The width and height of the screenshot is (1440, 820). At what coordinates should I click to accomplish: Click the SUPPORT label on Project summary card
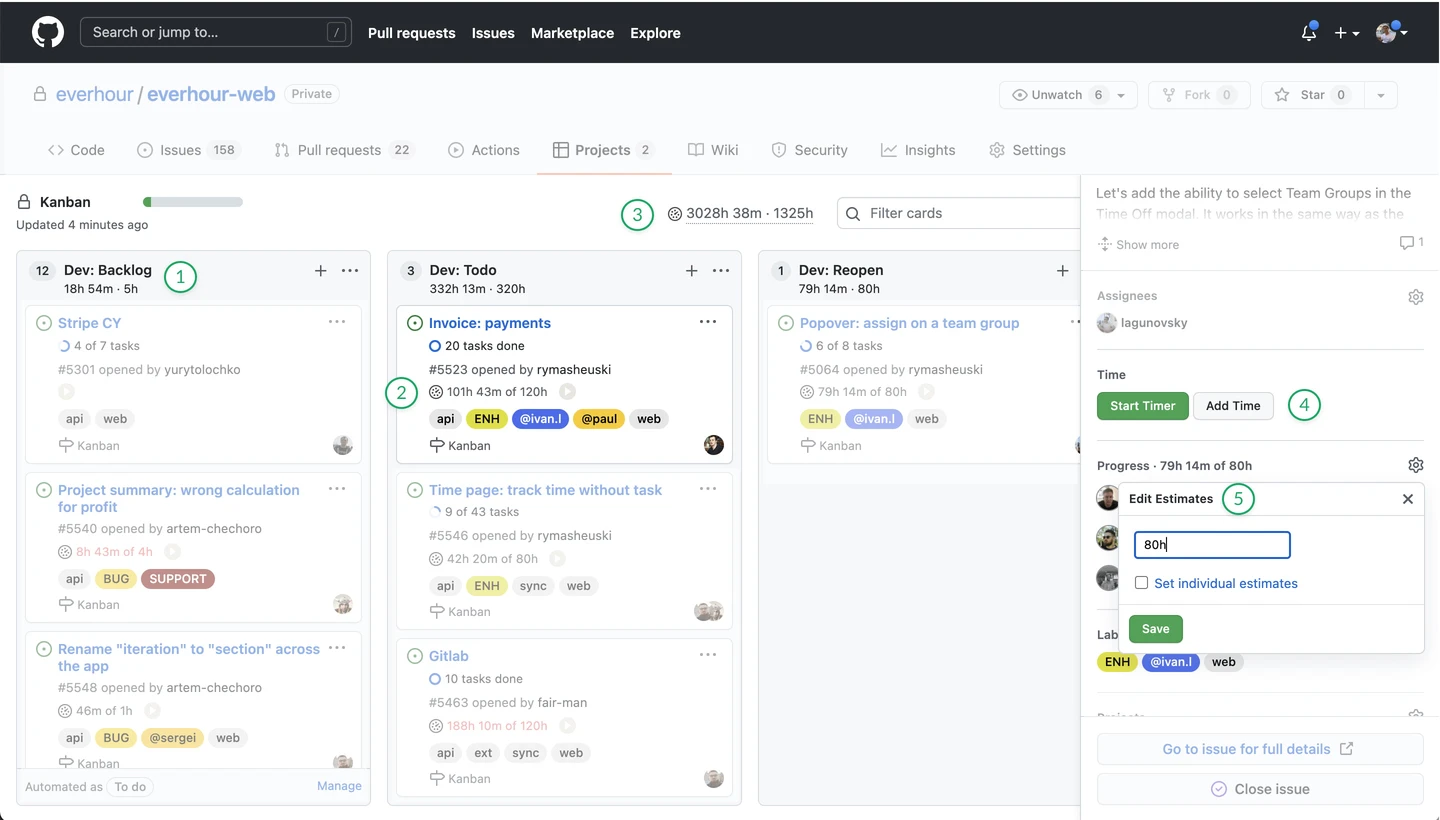pyautogui.click(x=178, y=579)
